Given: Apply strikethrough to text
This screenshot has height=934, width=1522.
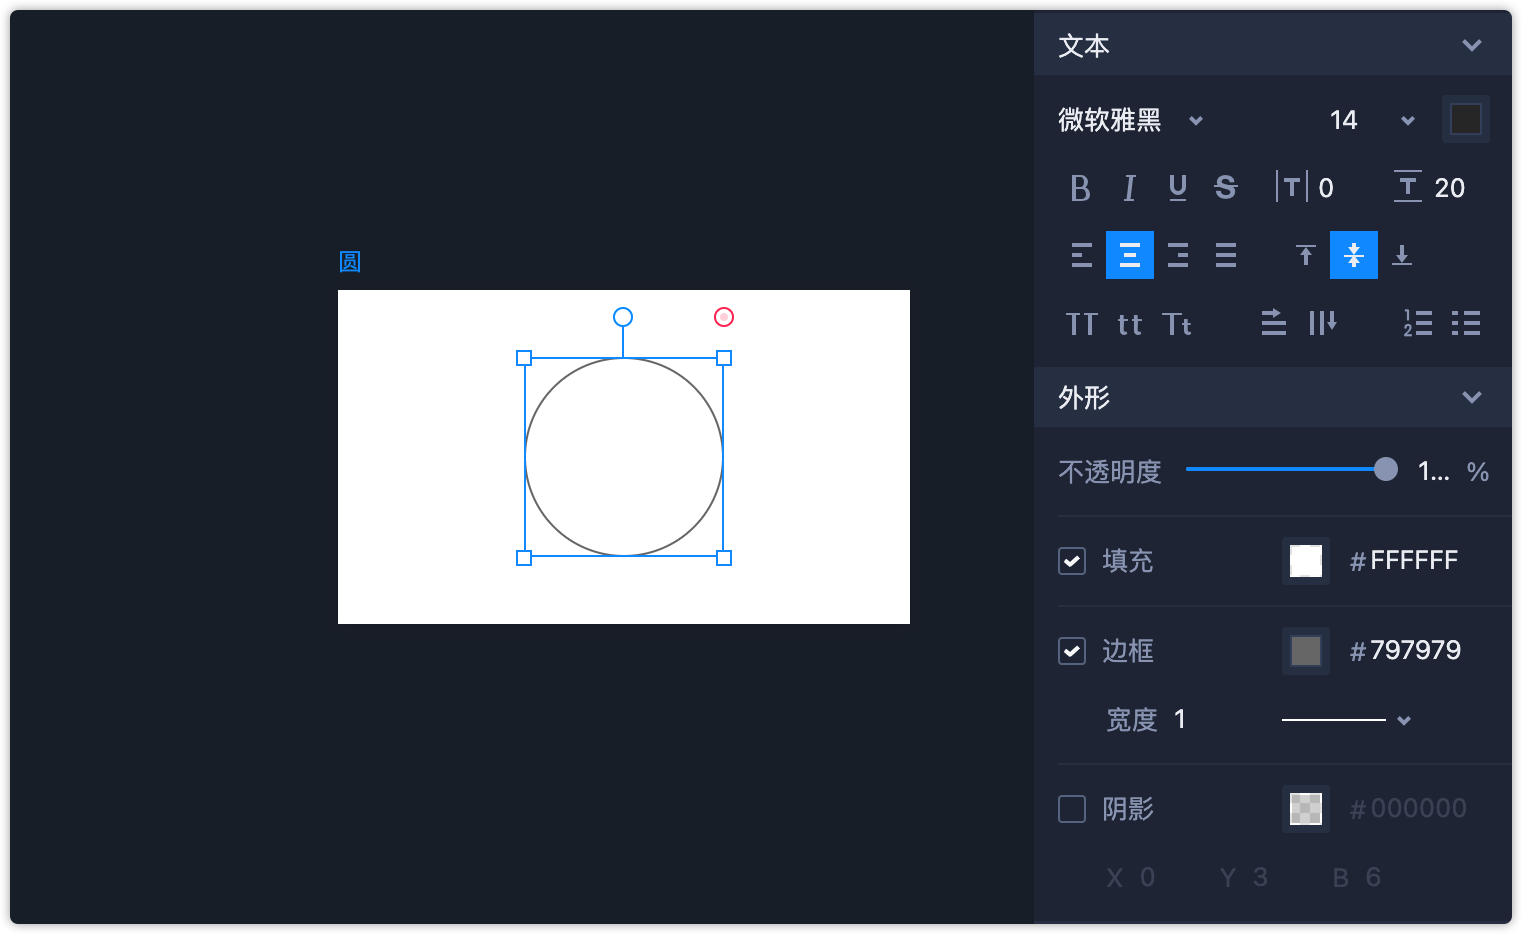Looking at the screenshot, I should click(x=1226, y=188).
